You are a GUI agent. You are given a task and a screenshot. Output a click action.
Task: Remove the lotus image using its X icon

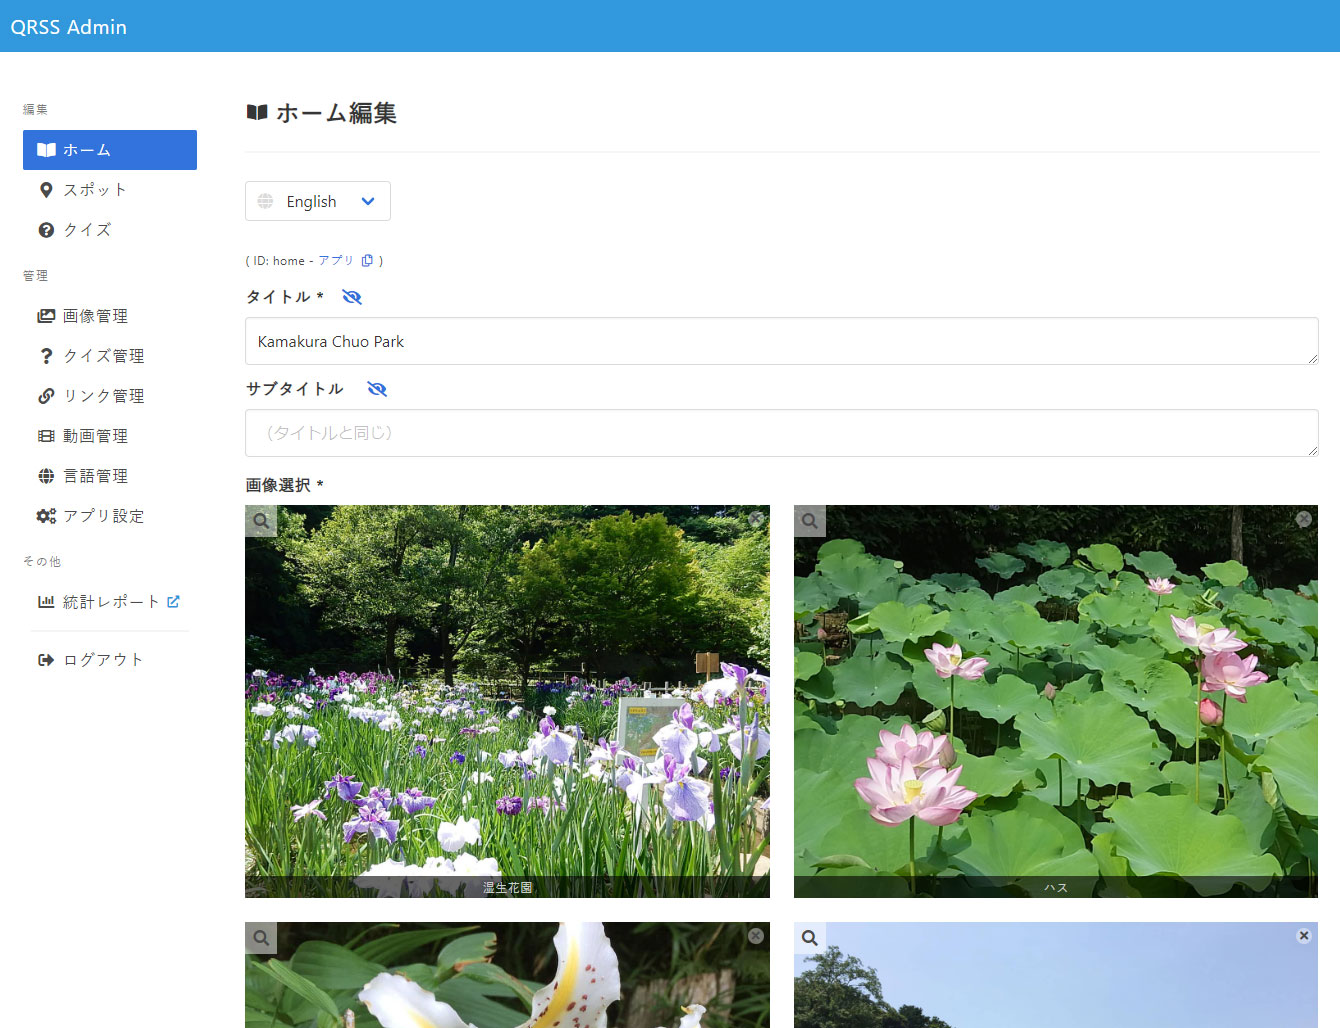(1304, 519)
